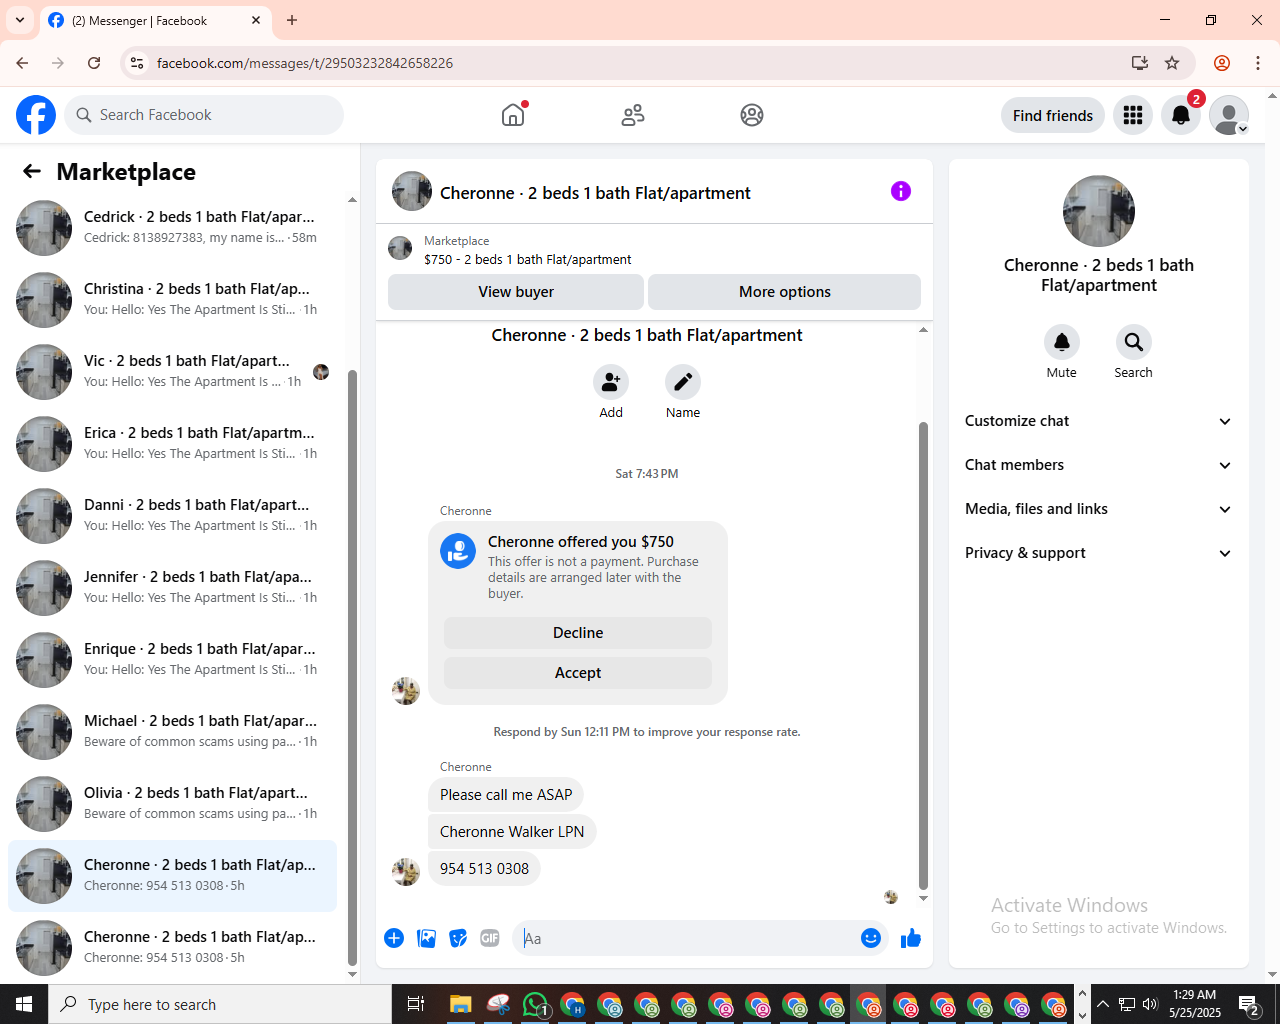Viewport: 1280px width, 1024px height.
Task: Open Cedric's conversation in the list
Action: coord(172,228)
